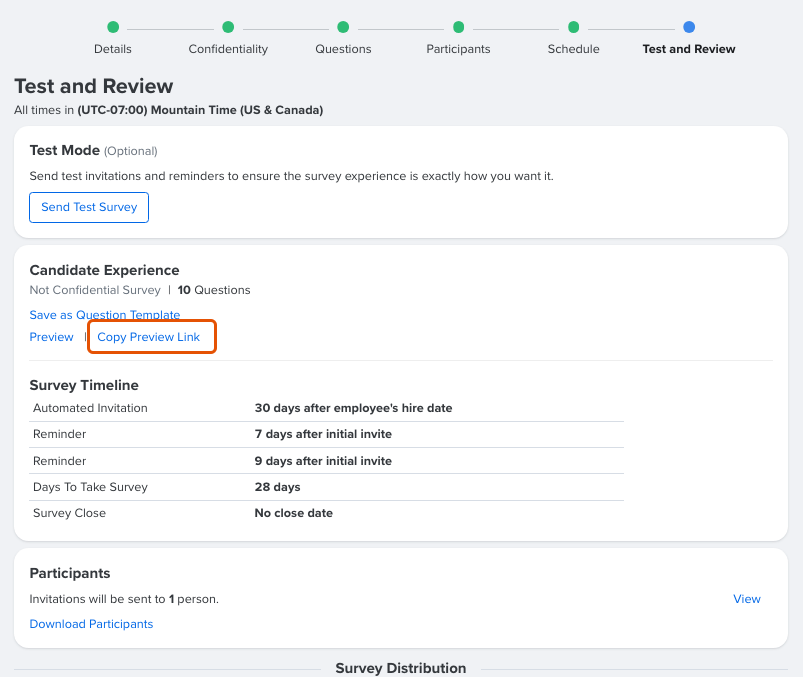Select the Reminder row showing 7 days
Image resolution: width=803 pixels, height=677 pixels.
click(300, 434)
